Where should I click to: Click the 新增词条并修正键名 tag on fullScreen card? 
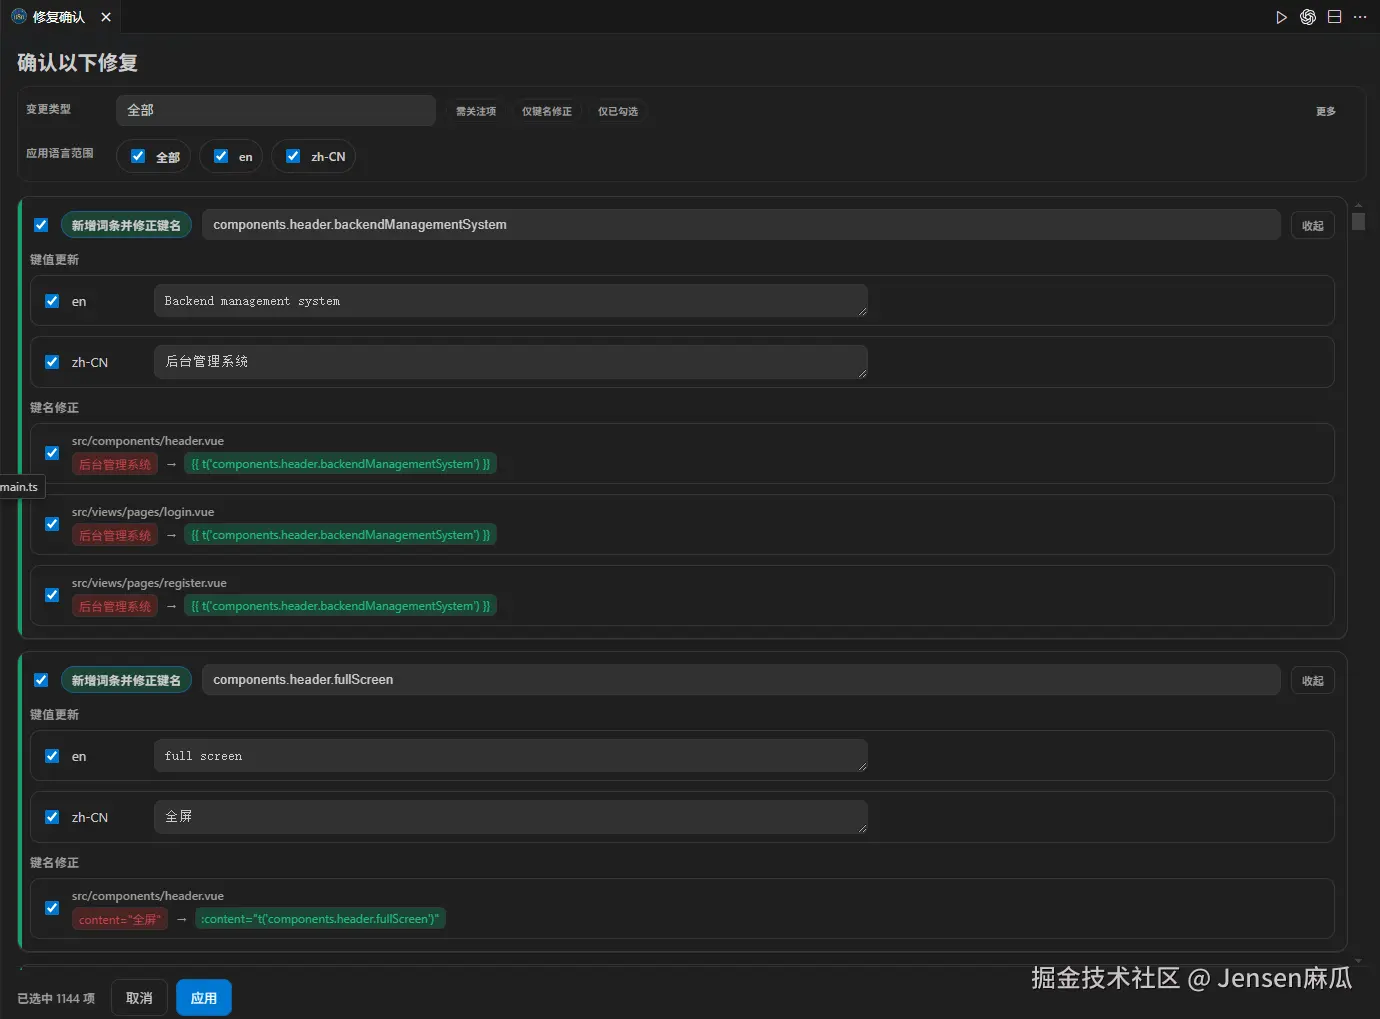(x=126, y=680)
